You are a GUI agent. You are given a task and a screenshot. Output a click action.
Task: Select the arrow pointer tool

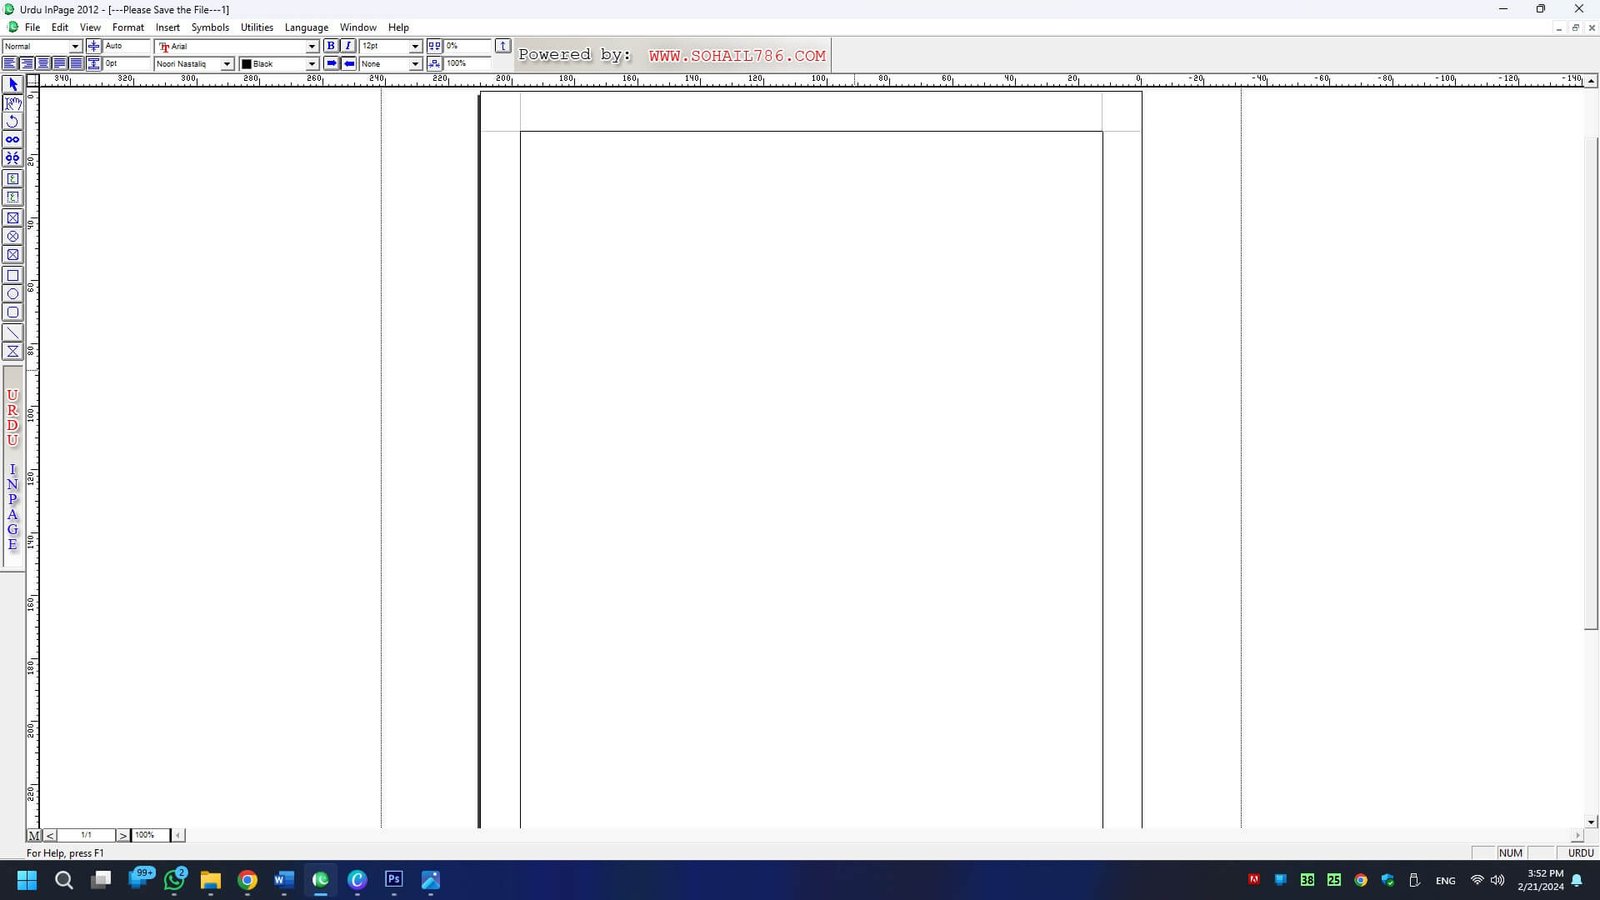13,85
